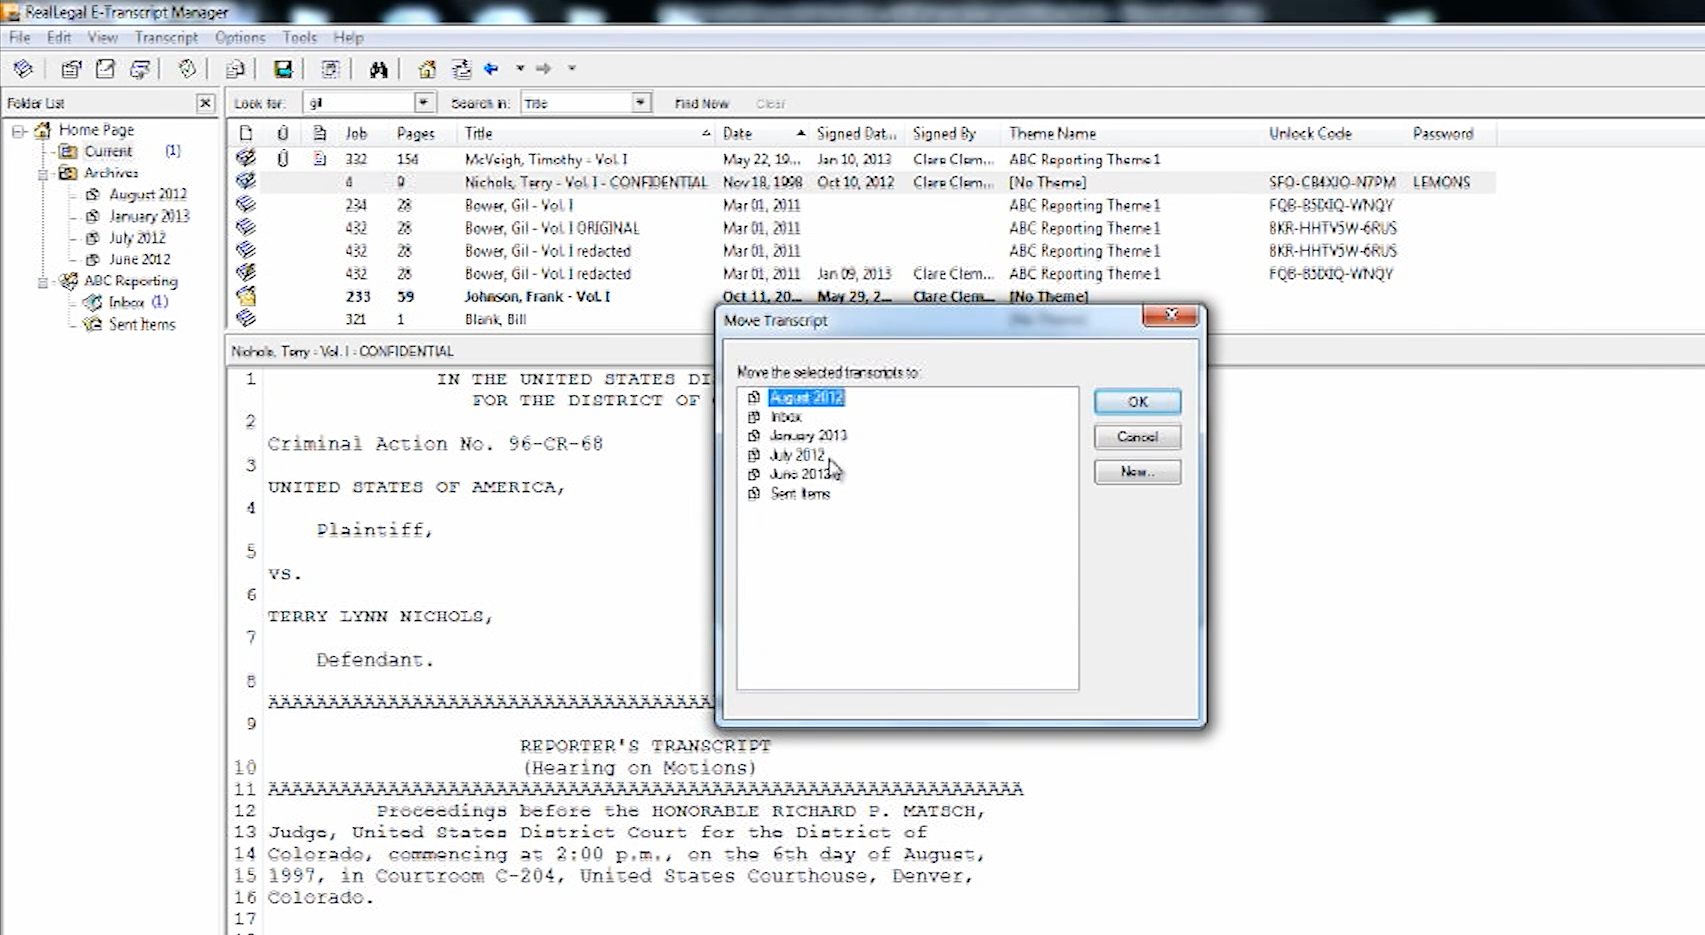Select January 2013 in the move destination list
Viewport: 1705px width, 935px height.
coord(808,435)
